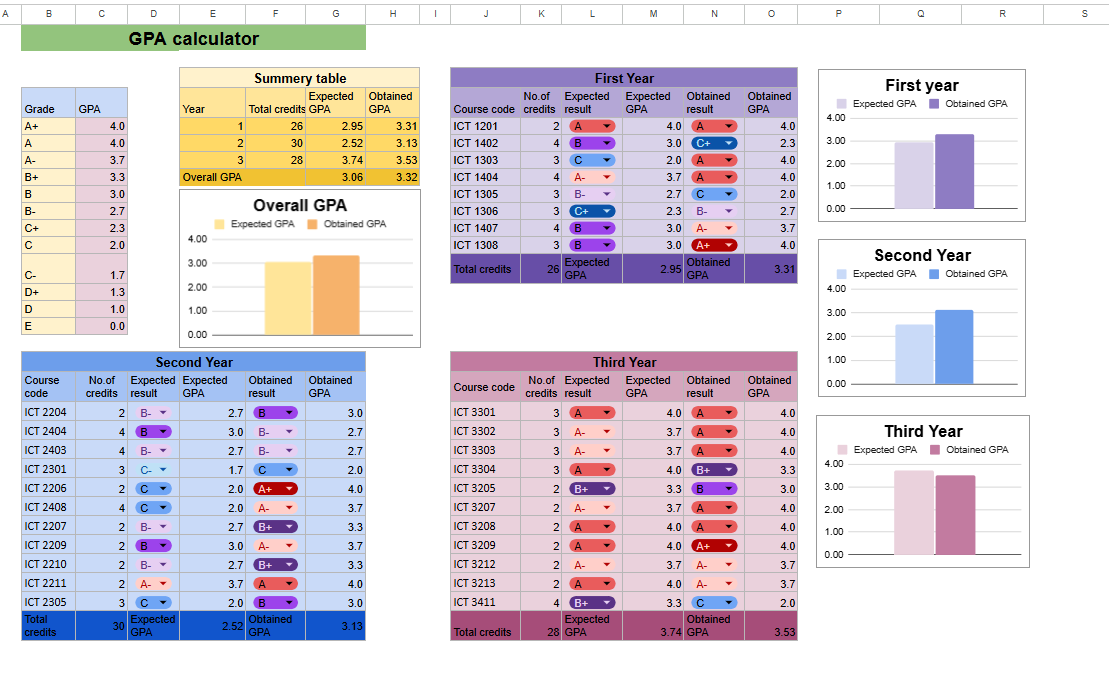Open expected result dropdown for ICT 2211

[x=153, y=584]
